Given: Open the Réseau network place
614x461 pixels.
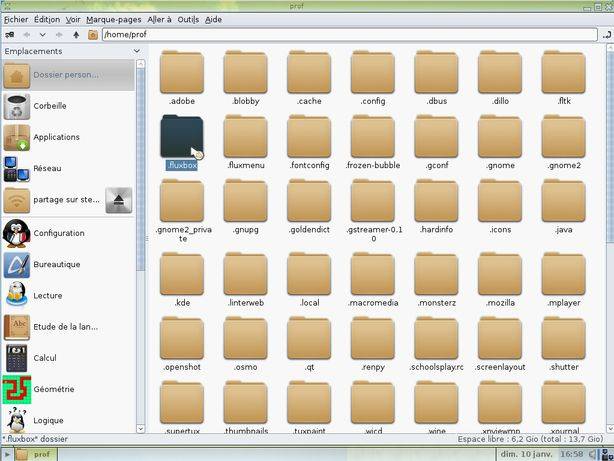Looking at the screenshot, I should [16, 169].
